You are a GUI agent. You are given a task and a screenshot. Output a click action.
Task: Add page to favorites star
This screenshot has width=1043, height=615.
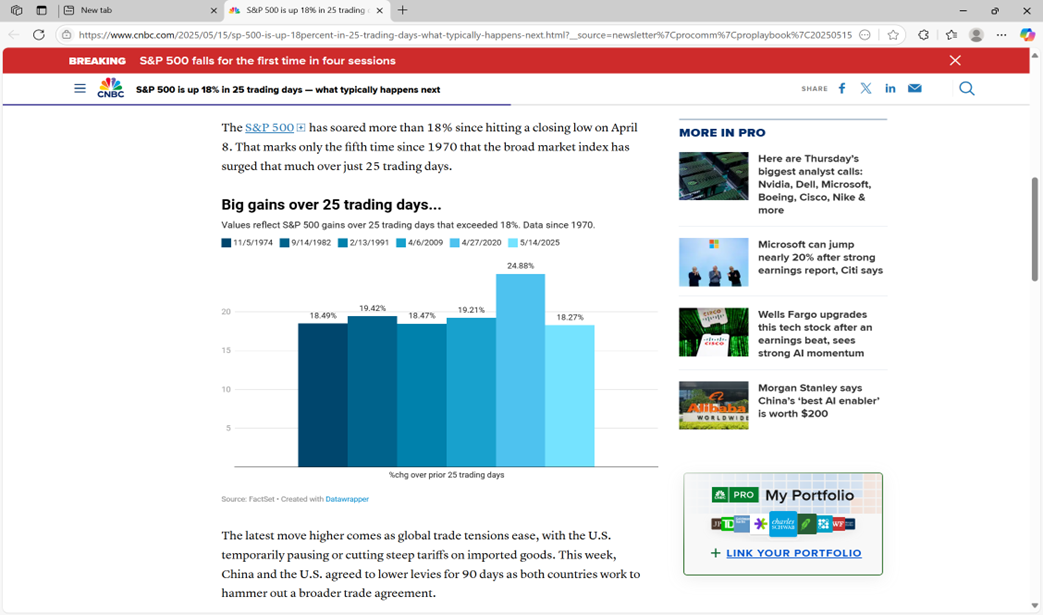893,35
